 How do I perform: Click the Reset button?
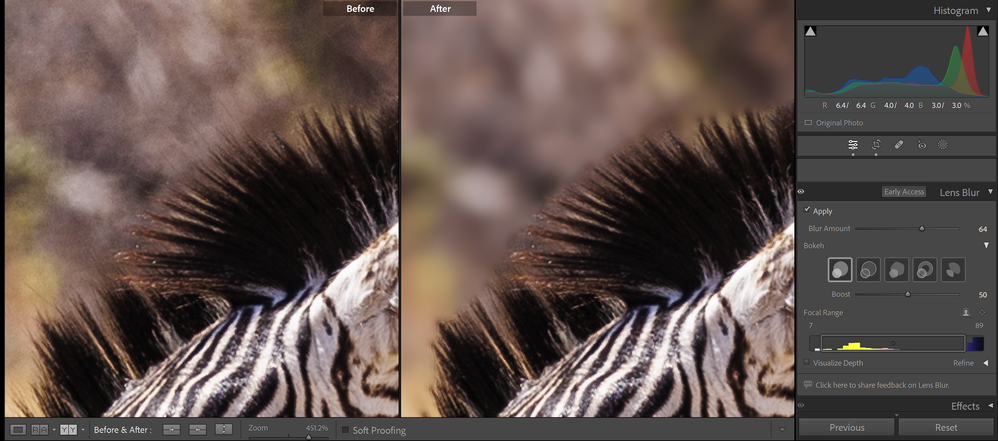tap(946, 427)
